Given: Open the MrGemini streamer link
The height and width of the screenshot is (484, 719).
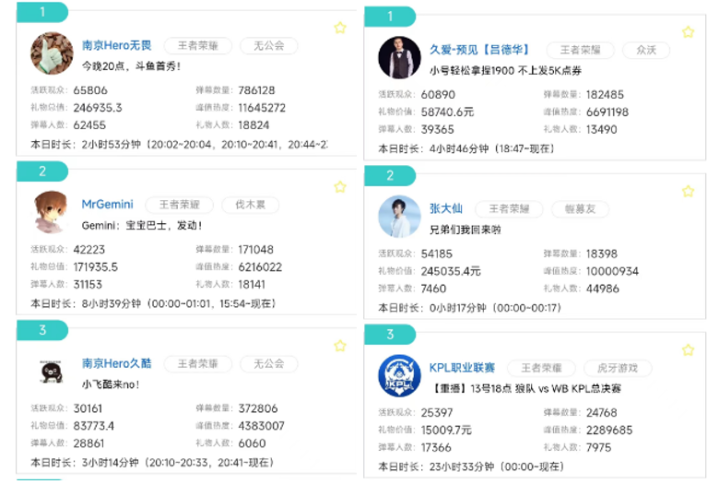Looking at the screenshot, I should 107,204.
